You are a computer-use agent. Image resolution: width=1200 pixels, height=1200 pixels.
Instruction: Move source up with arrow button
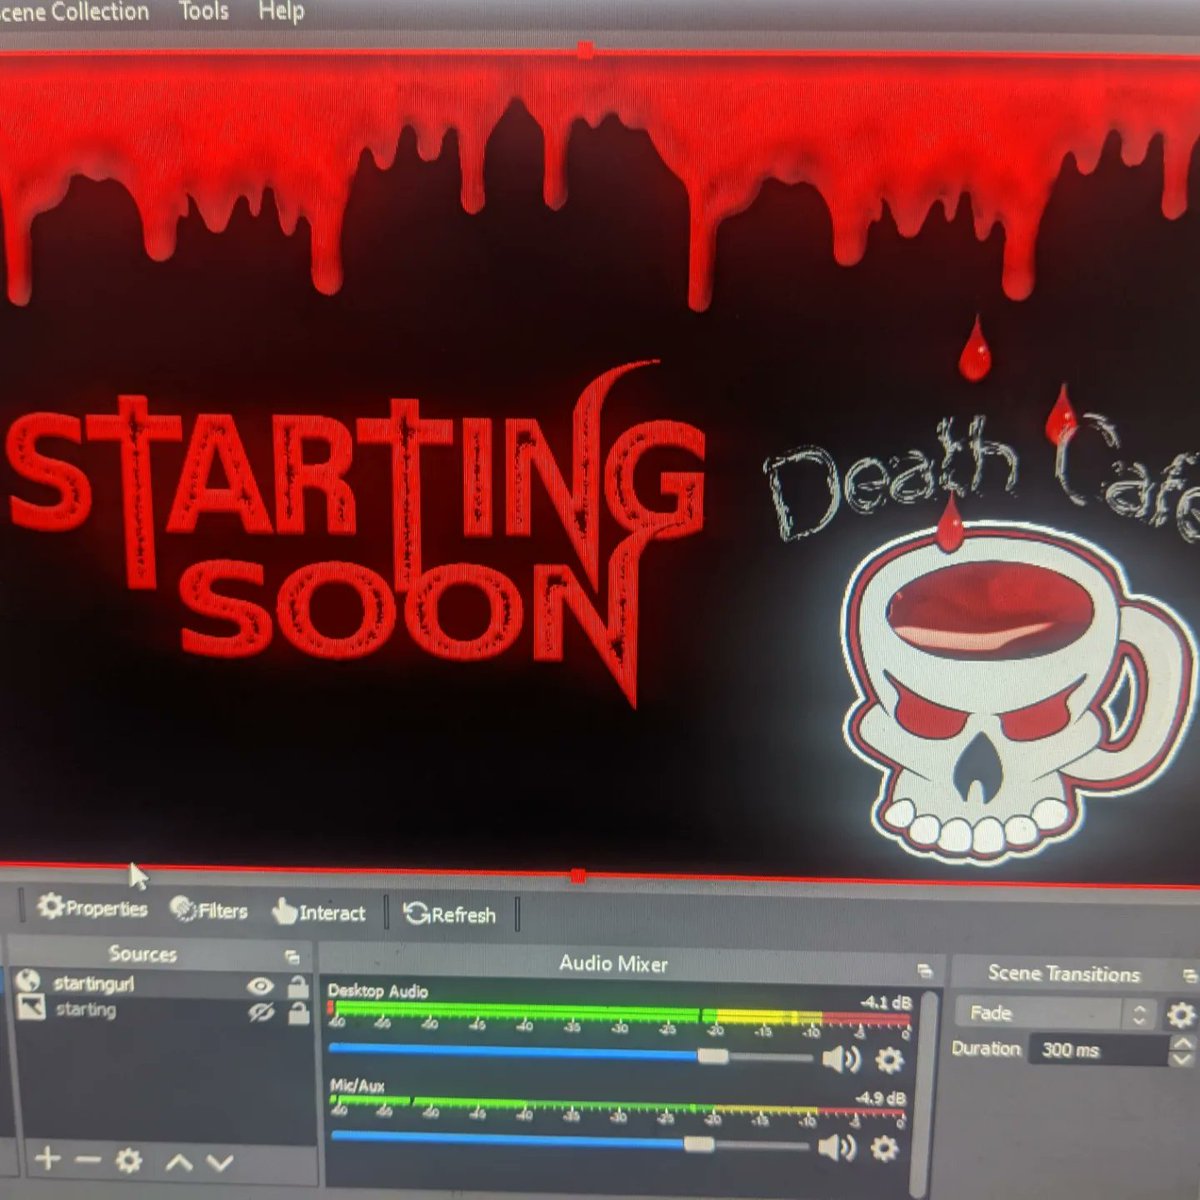(x=178, y=1161)
